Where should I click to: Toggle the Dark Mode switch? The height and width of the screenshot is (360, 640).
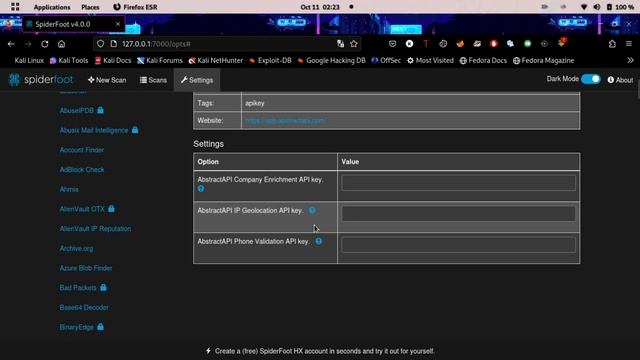coord(591,79)
